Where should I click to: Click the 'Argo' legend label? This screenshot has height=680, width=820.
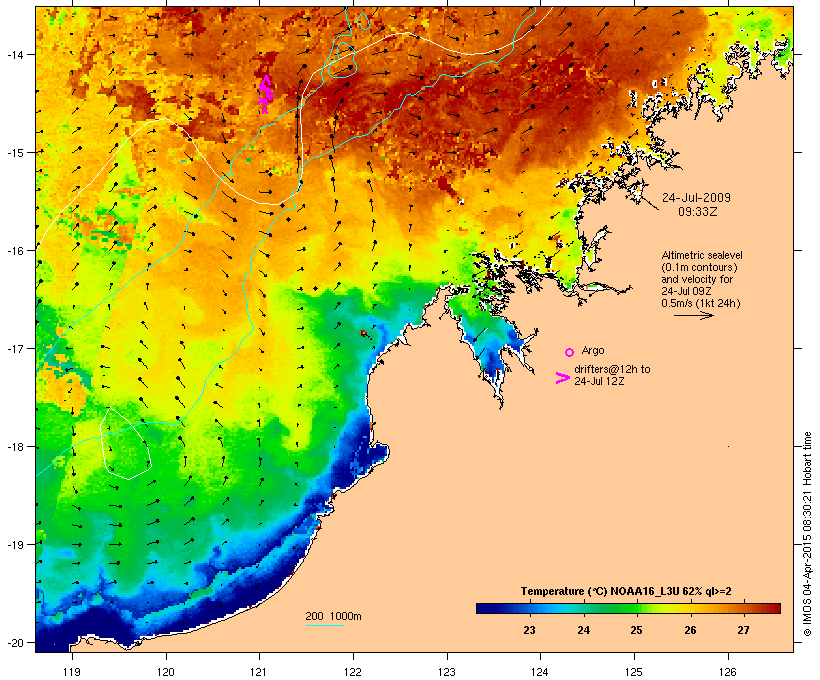pos(593,351)
